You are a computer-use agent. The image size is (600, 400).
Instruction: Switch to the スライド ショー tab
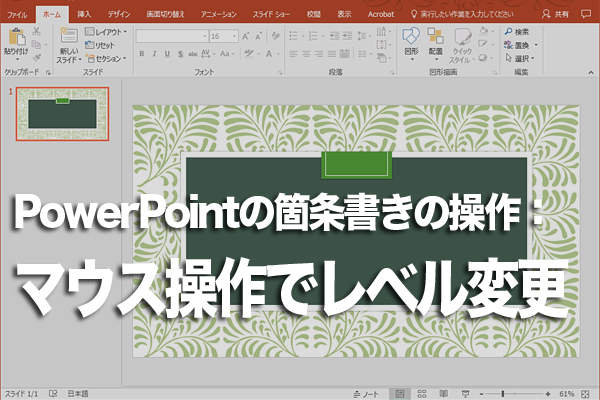pyautogui.click(x=271, y=15)
